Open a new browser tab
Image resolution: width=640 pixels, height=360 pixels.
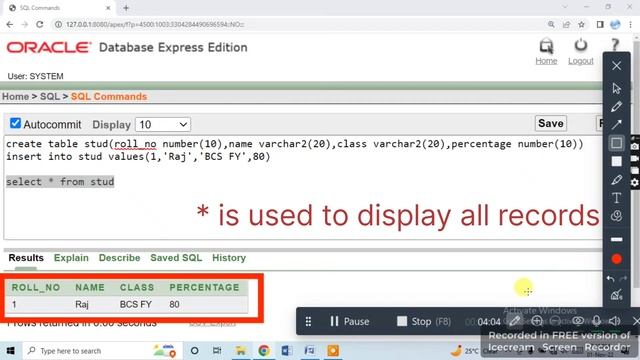point(126,8)
